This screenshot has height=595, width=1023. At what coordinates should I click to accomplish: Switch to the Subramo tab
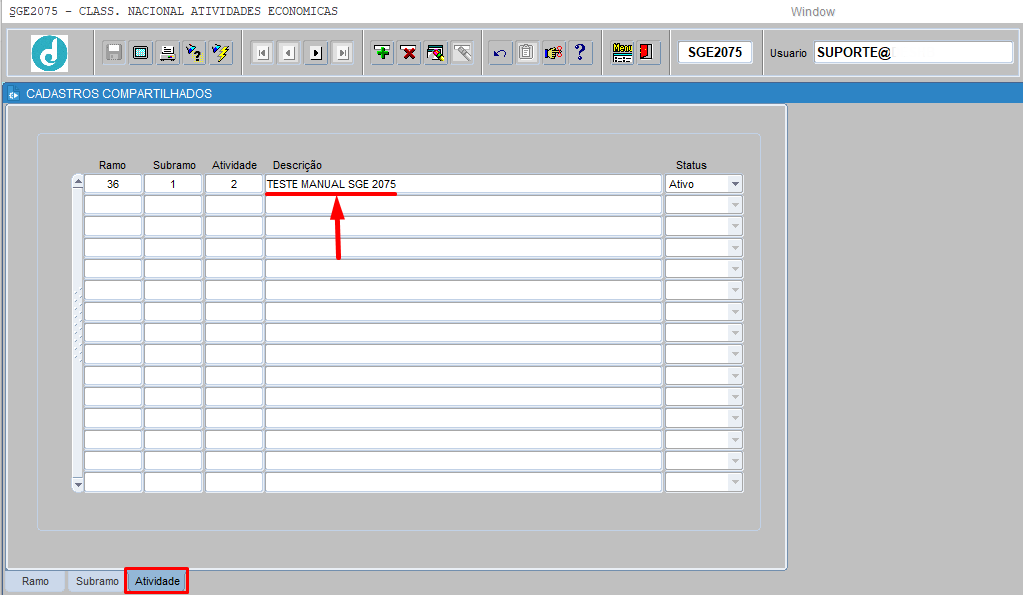tap(96, 581)
